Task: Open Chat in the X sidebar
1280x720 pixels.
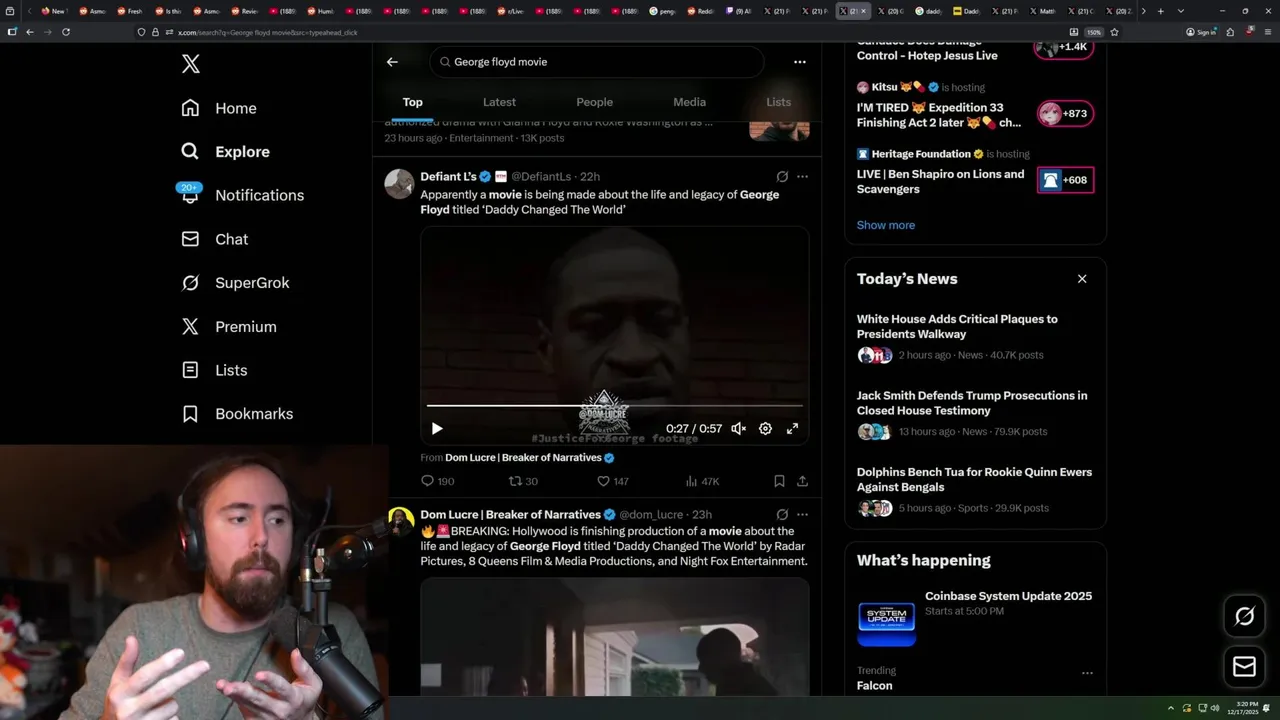Action: (214, 239)
